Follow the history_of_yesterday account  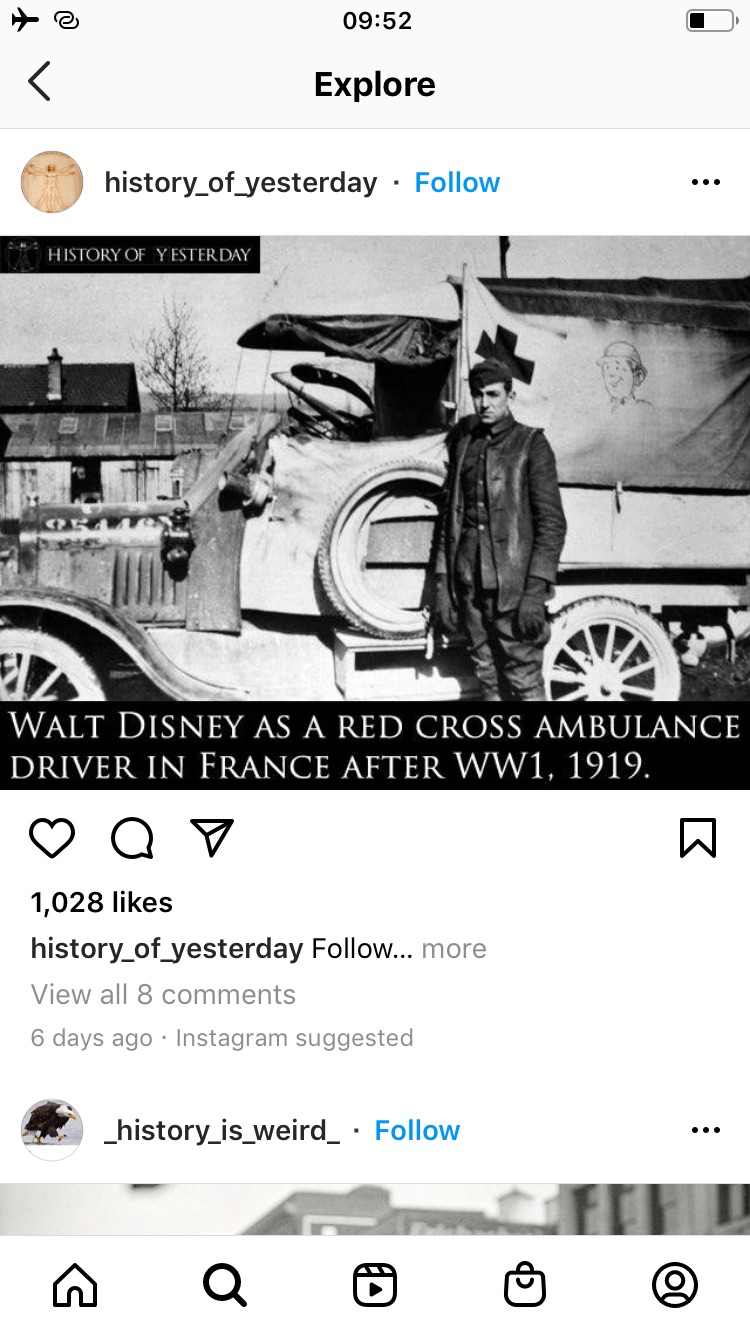click(x=457, y=182)
